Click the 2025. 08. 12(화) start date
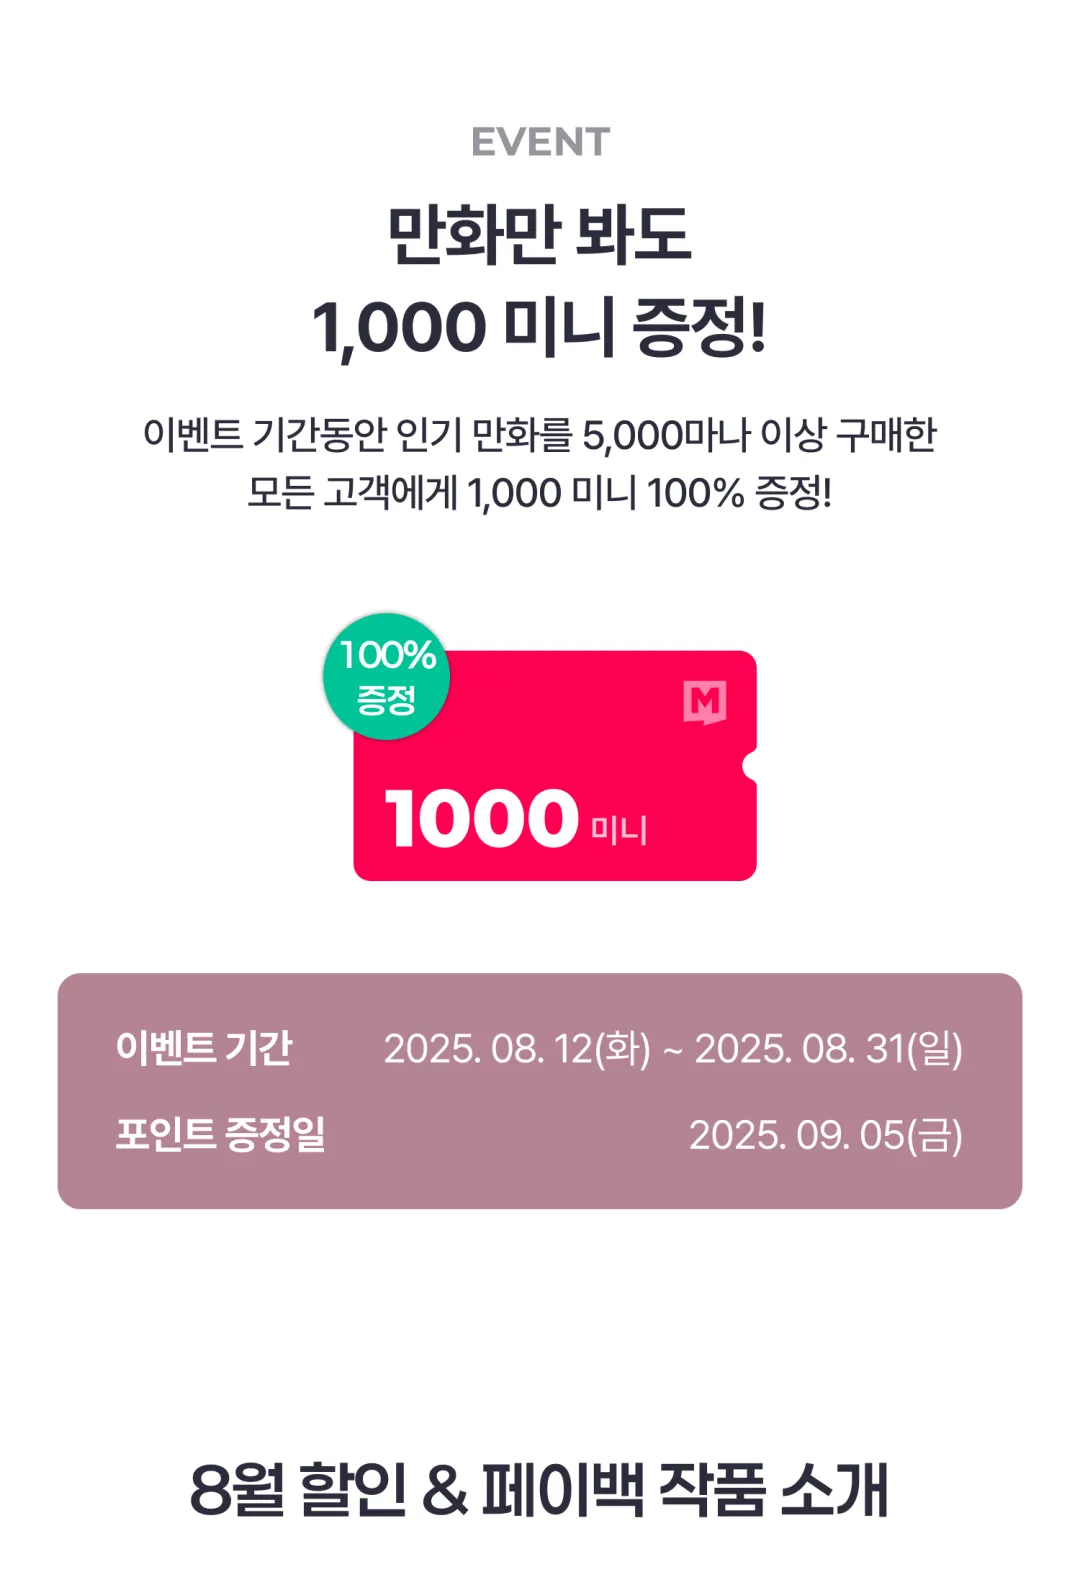Image resolution: width=1080 pixels, height=1572 pixels. pyautogui.click(x=517, y=1049)
